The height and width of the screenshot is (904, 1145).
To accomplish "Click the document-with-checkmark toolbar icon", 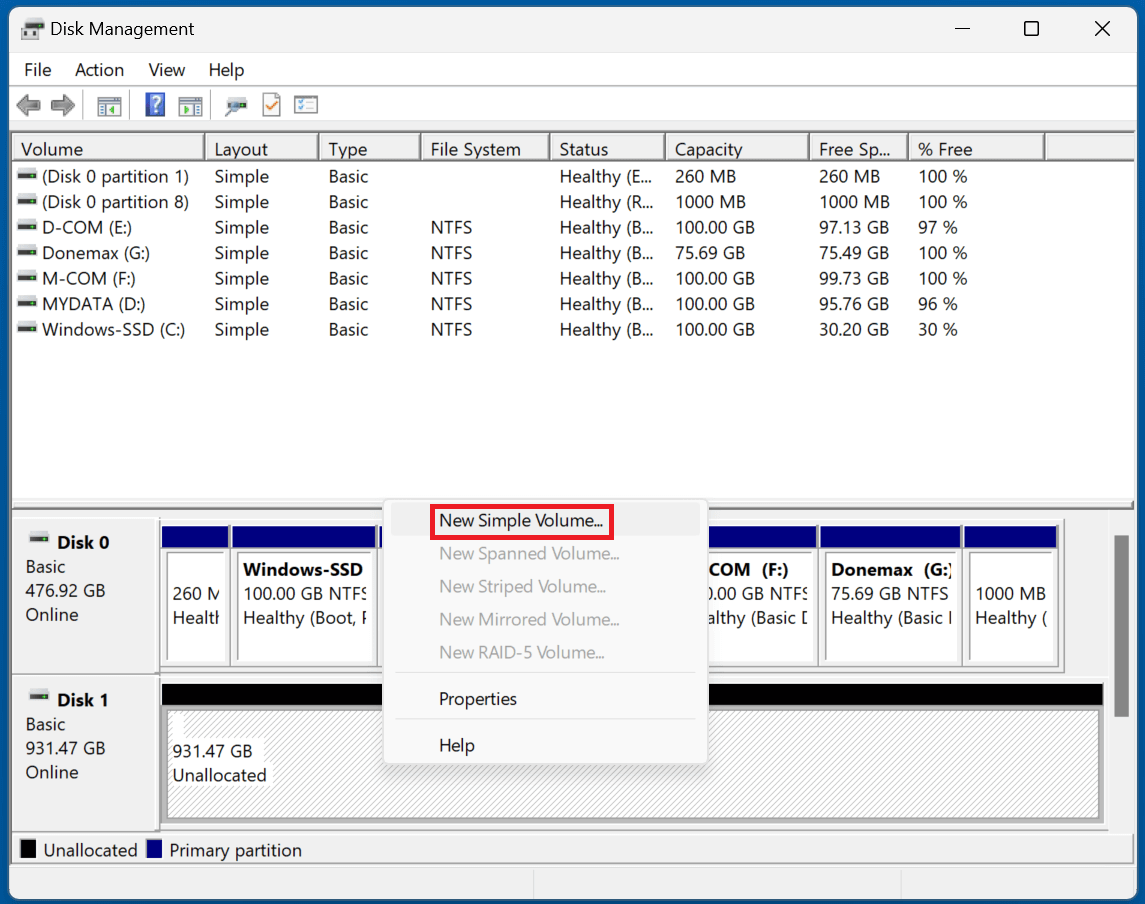I will [271, 105].
